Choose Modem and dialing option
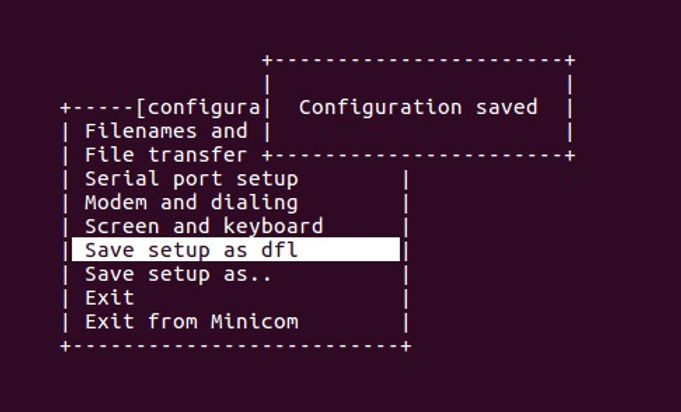This screenshot has width=681, height=412. click(191, 203)
